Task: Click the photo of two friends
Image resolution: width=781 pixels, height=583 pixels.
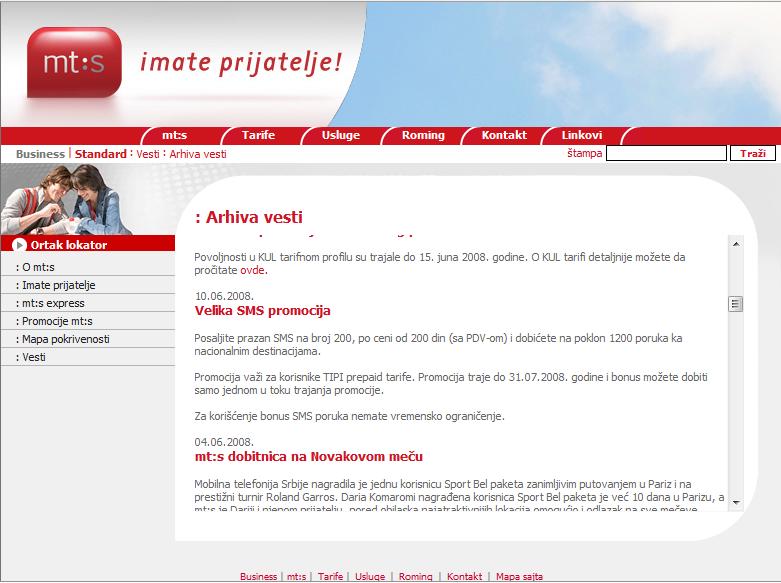Action: [x=66, y=199]
